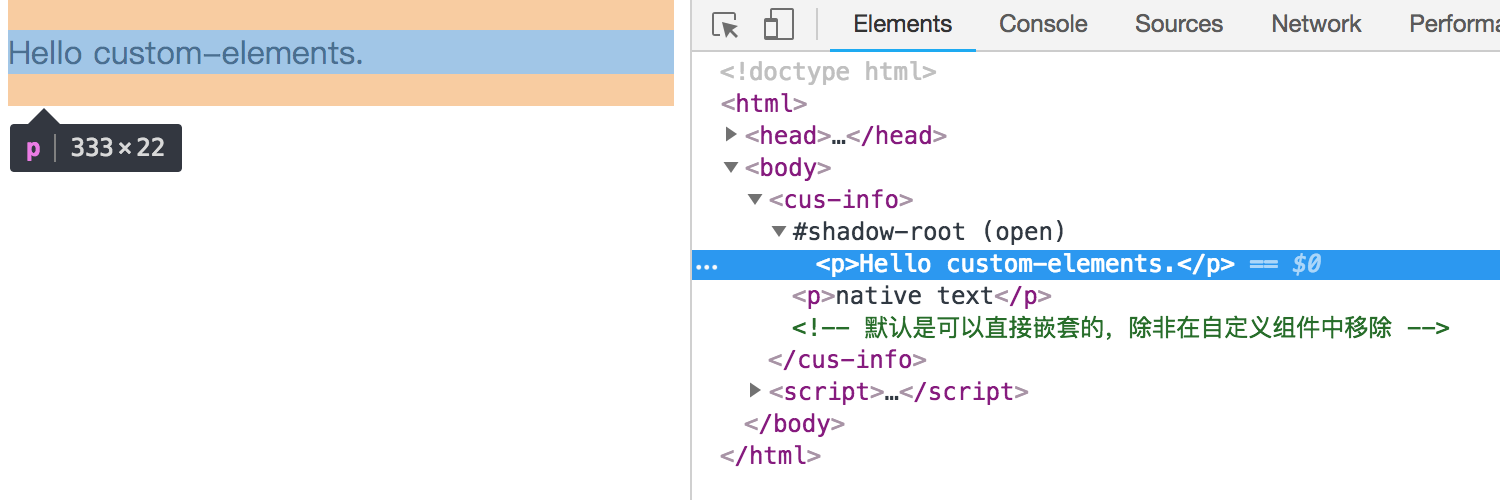Click the doctype html line
The height and width of the screenshot is (500, 1500).
tap(828, 72)
